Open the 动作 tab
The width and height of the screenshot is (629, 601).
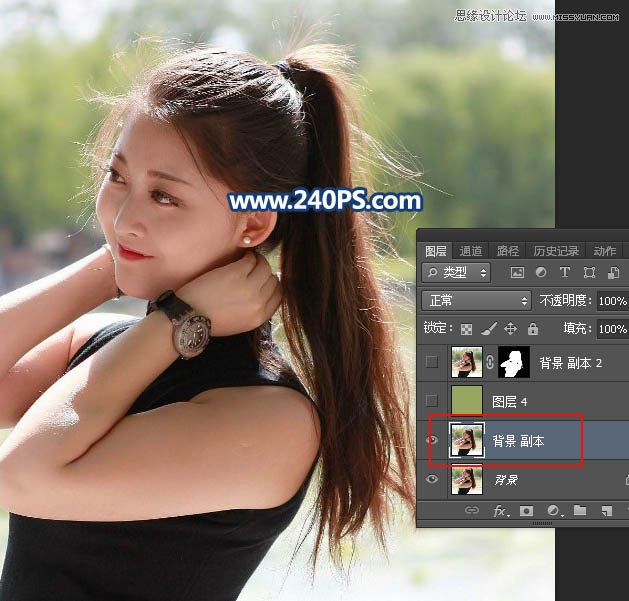point(604,251)
